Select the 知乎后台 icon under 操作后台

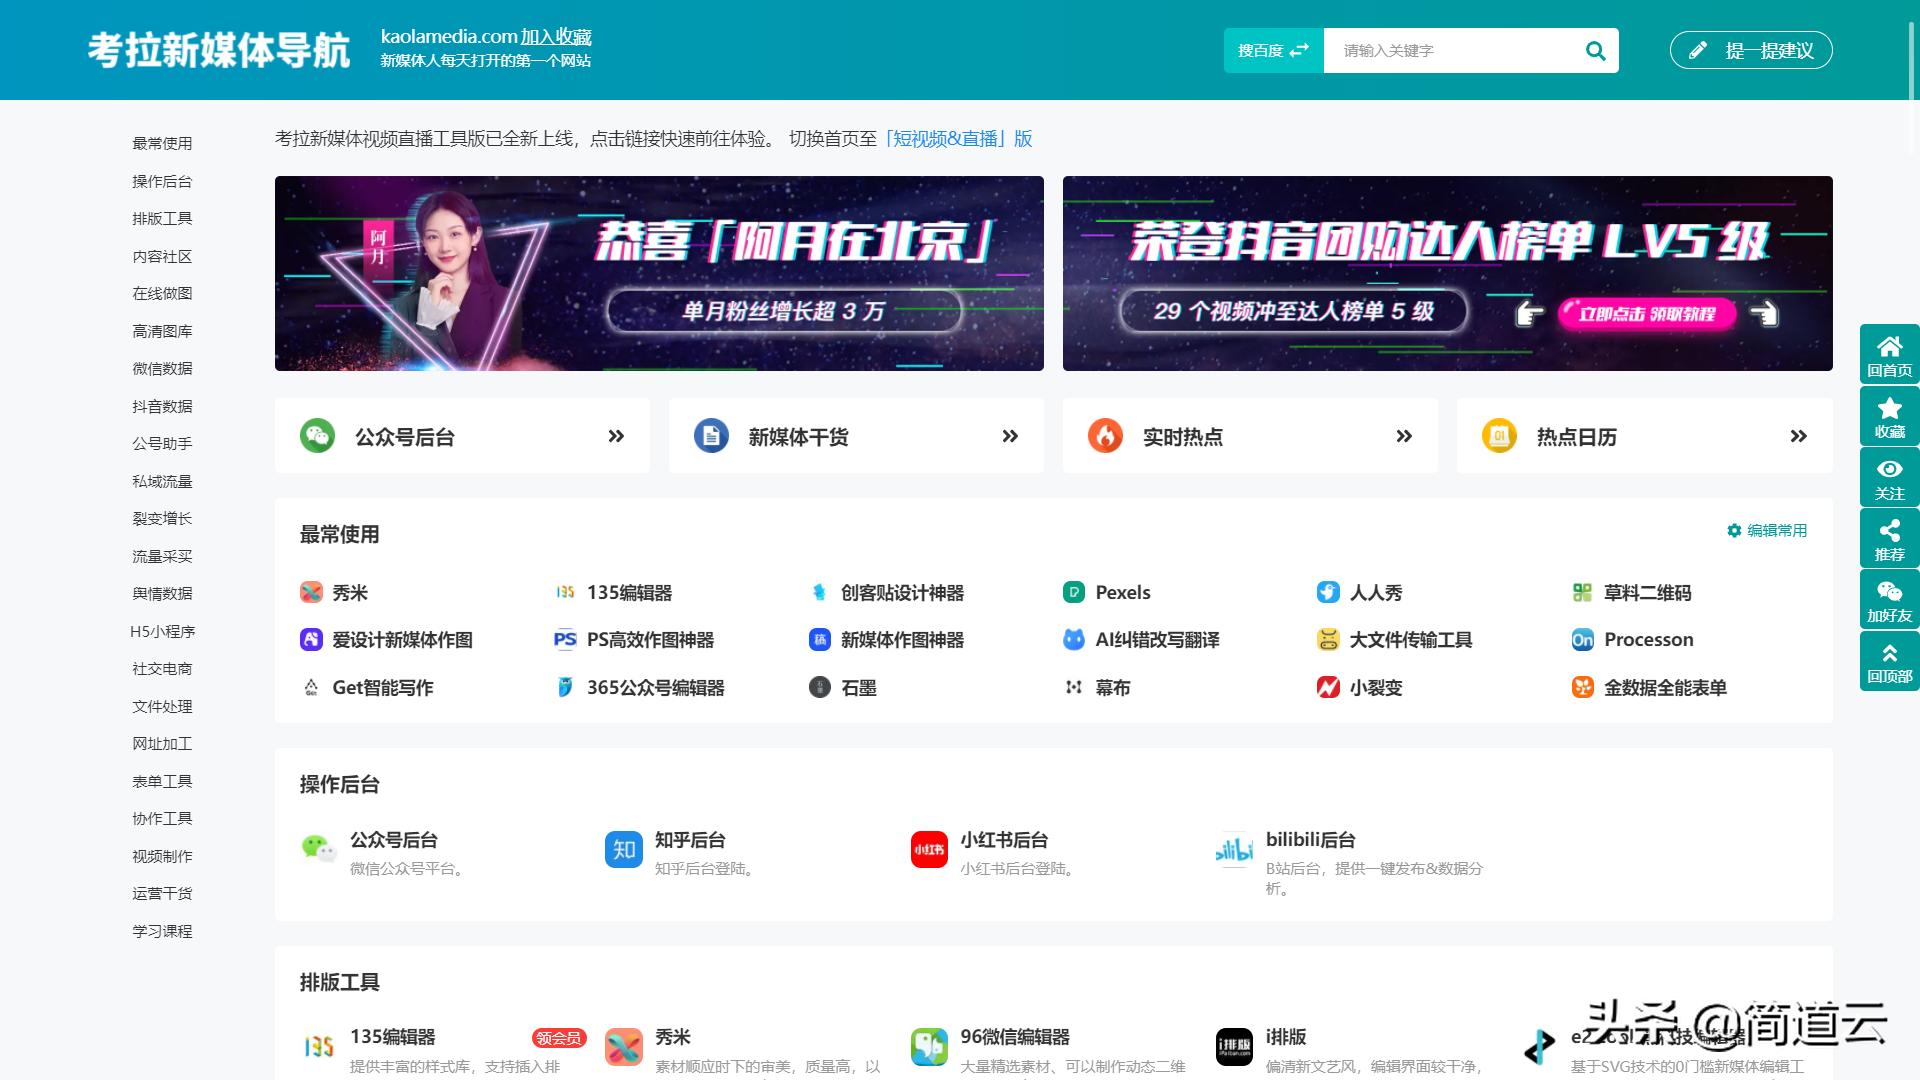[x=624, y=850]
